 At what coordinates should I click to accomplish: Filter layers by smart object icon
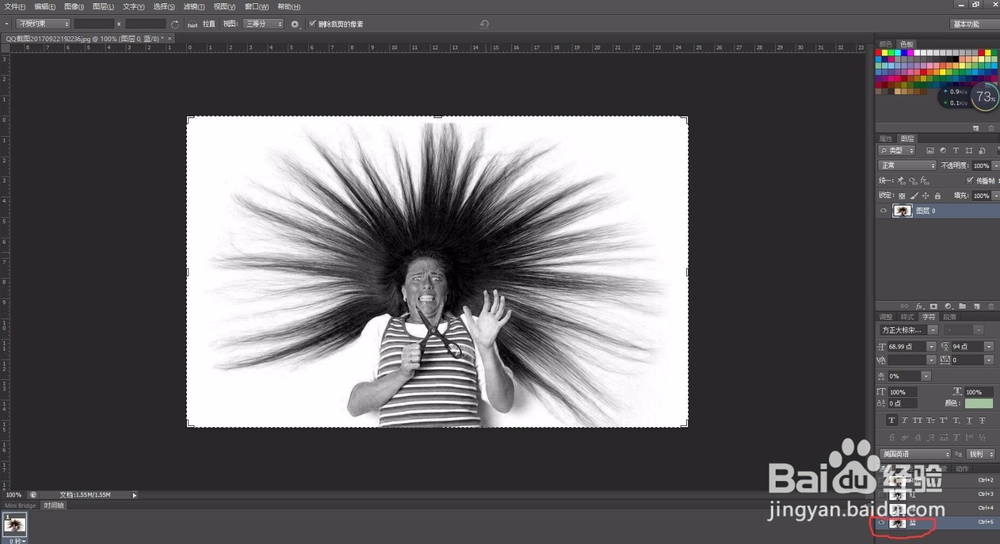tap(982, 151)
